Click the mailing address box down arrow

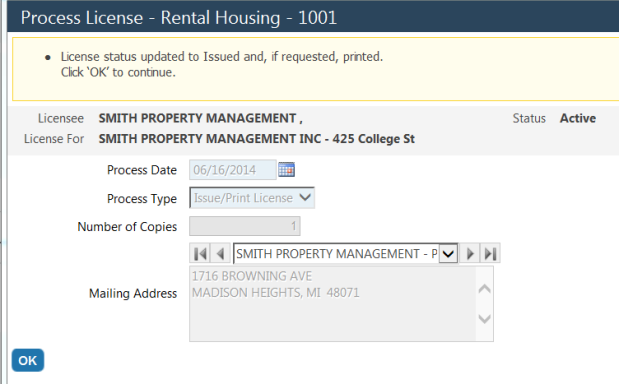click(x=484, y=318)
